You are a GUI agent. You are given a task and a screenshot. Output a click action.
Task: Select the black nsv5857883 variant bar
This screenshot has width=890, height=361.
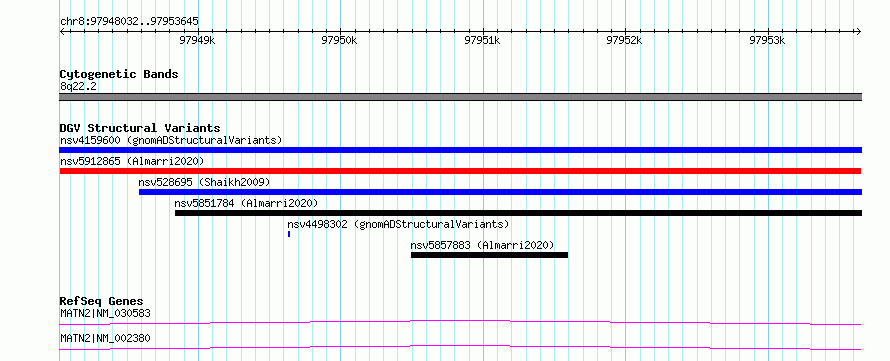click(x=489, y=255)
